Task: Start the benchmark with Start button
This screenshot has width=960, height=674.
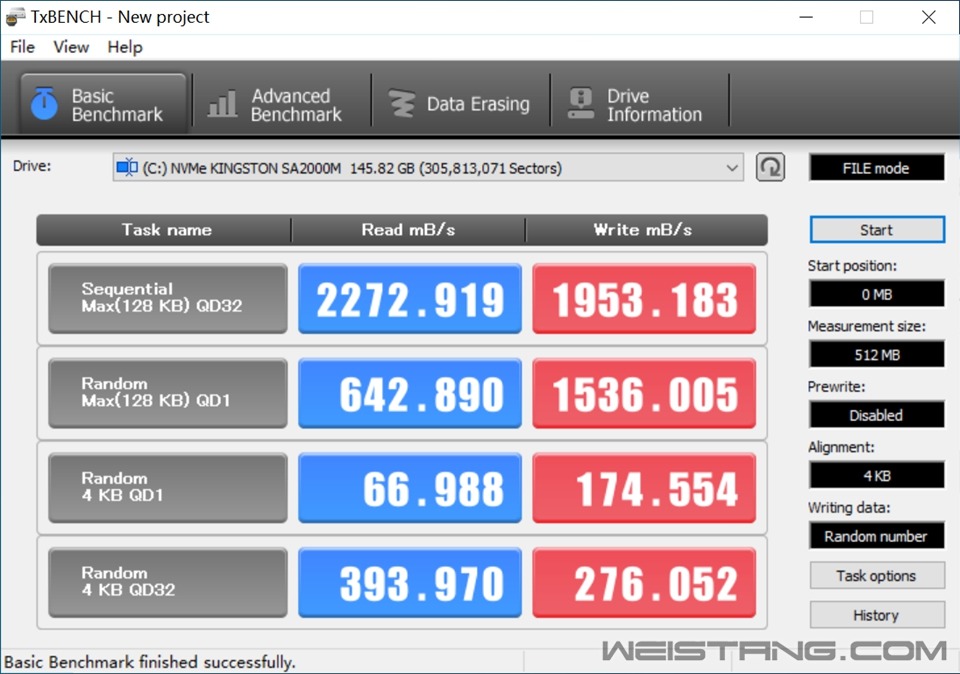Action: point(876,230)
